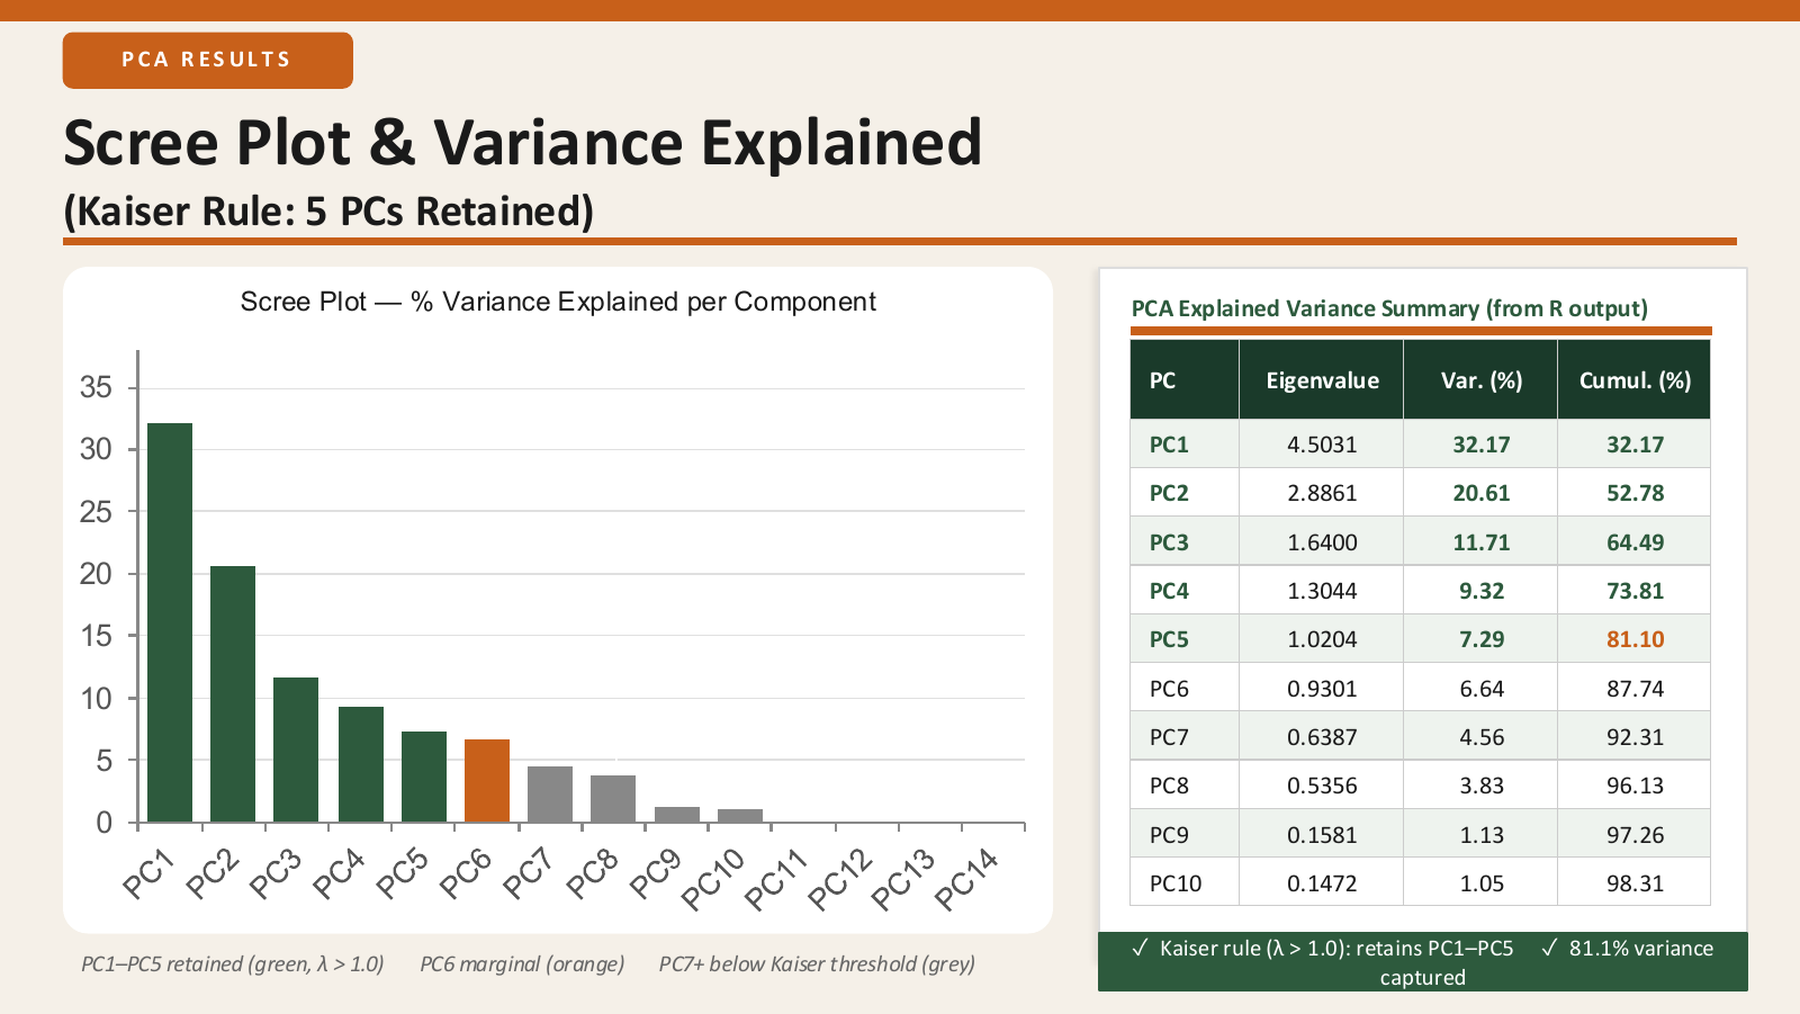Click the grey PC8 bar

(x=613, y=799)
